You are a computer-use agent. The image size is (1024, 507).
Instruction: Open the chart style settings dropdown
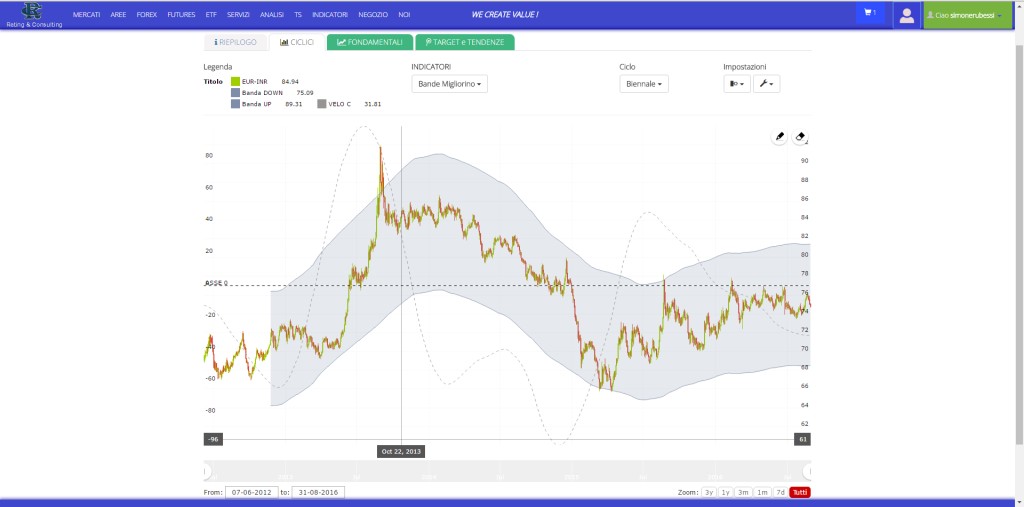click(x=736, y=84)
